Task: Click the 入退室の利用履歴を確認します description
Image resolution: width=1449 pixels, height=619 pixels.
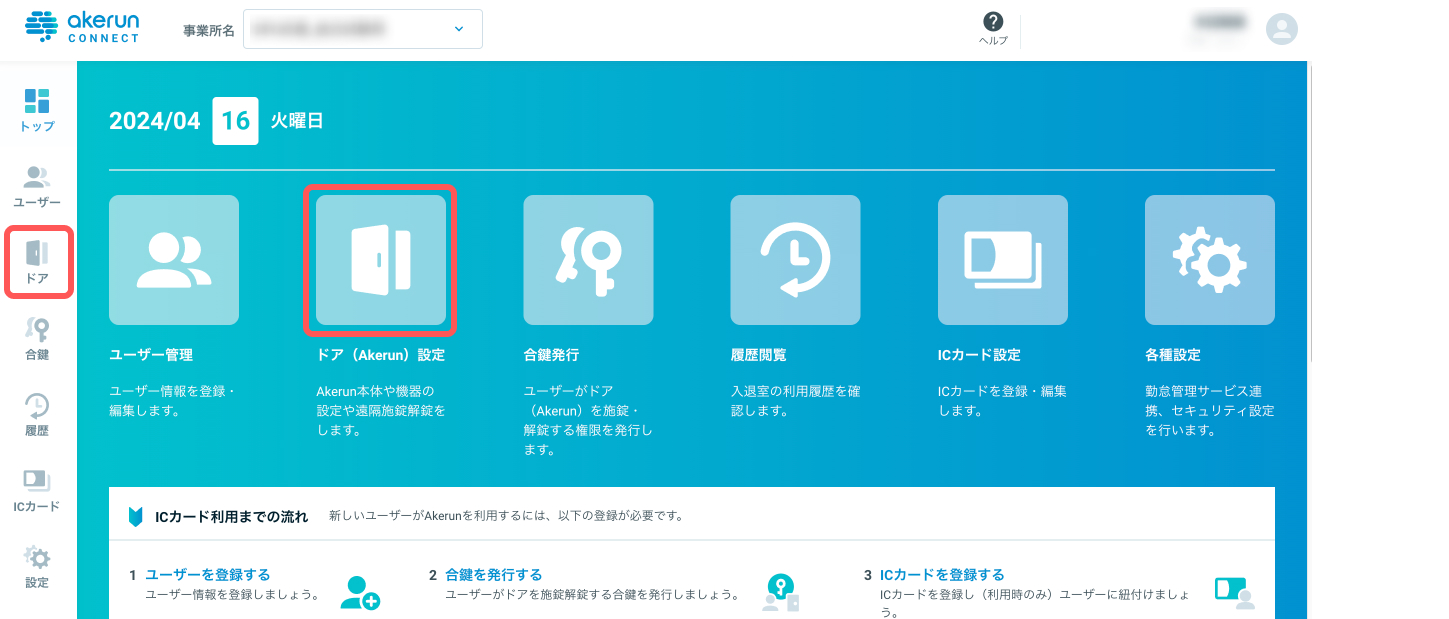Action: 795,400
